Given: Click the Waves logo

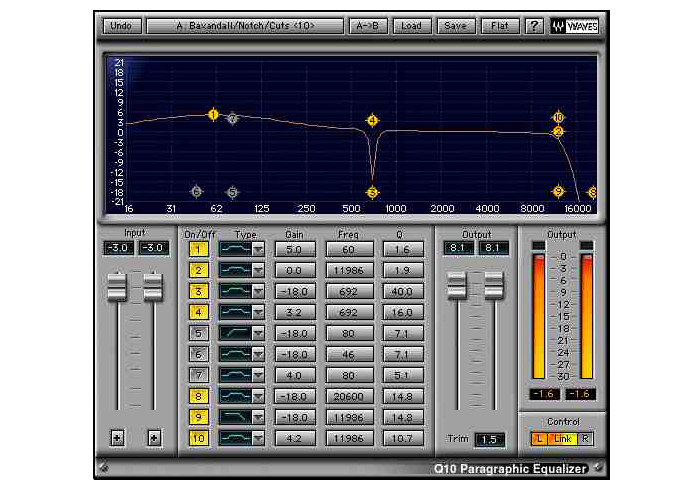Looking at the screenshot, I should tap(575, 26).
